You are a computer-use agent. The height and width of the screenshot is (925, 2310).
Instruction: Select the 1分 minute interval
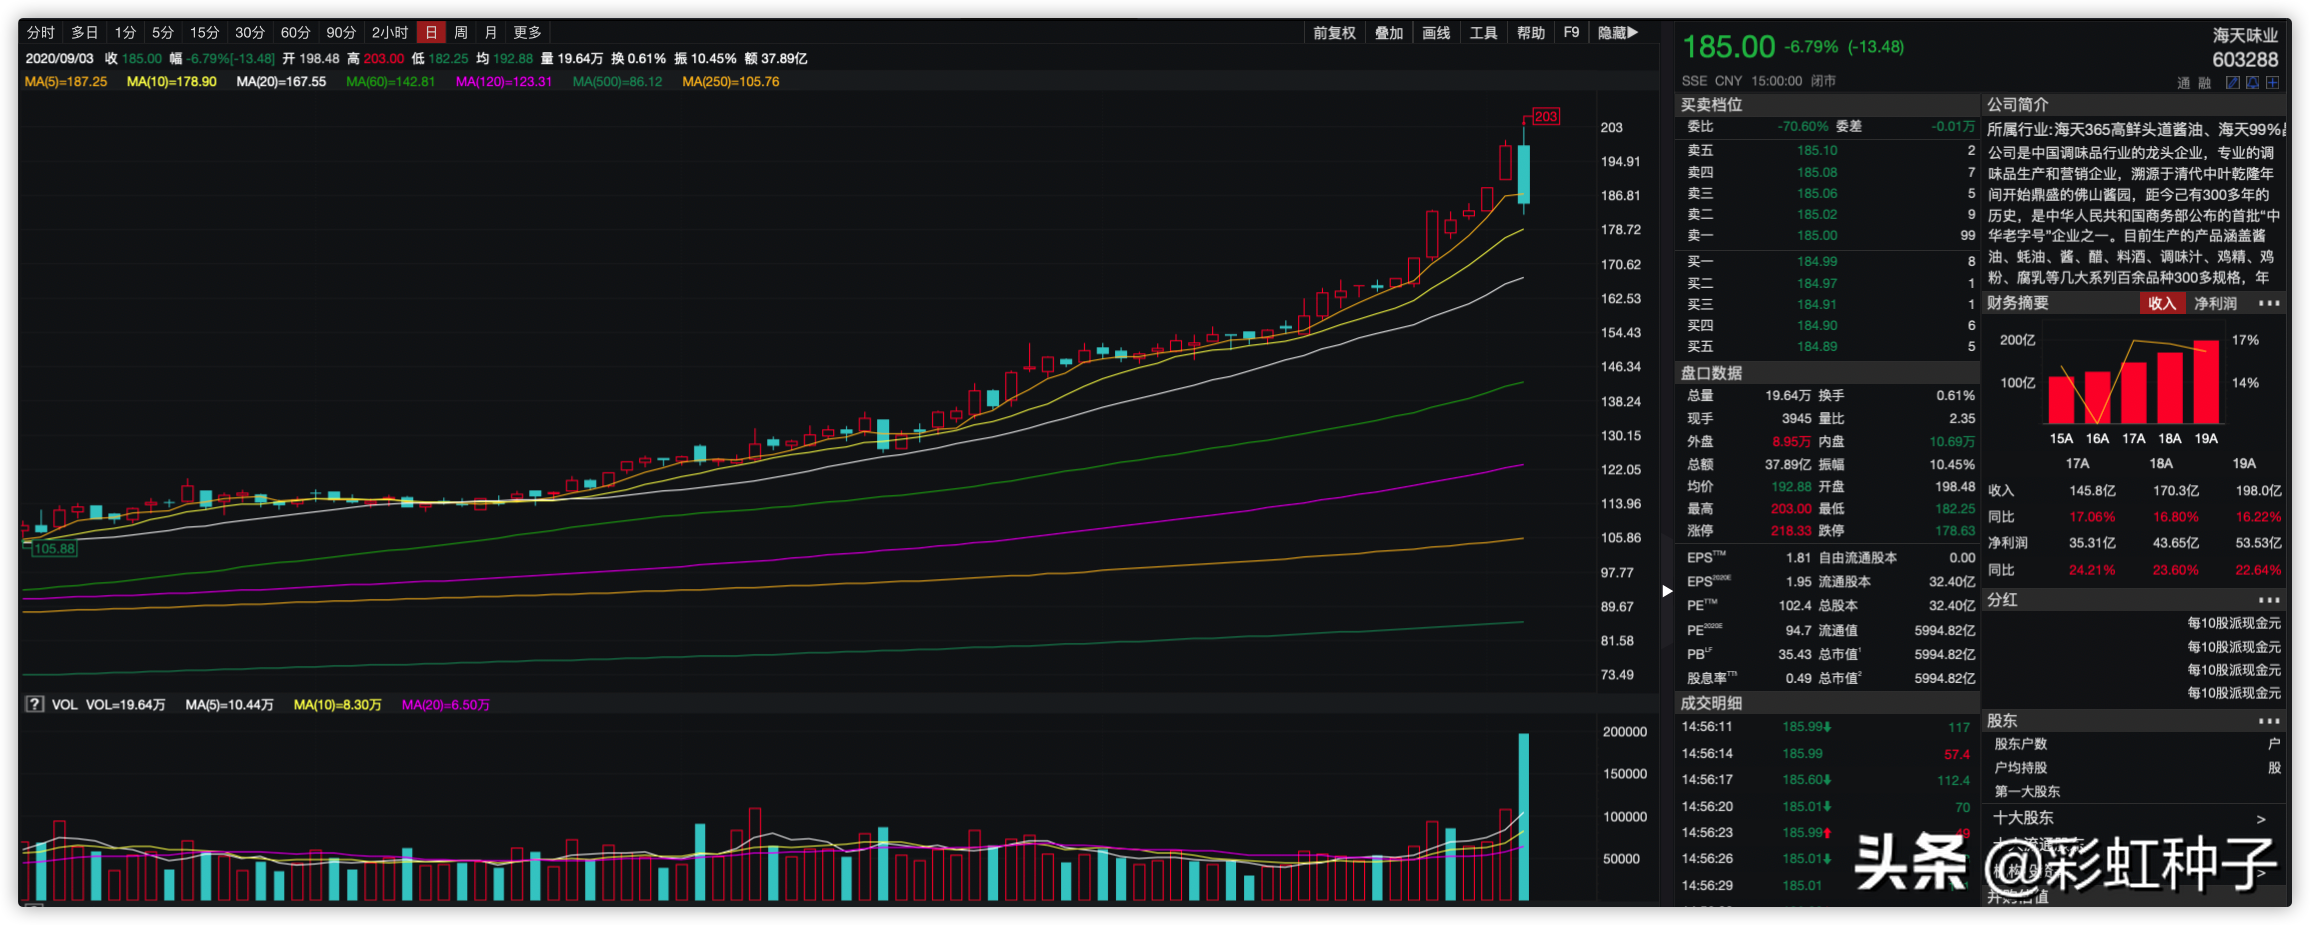[x=125, y=33]
